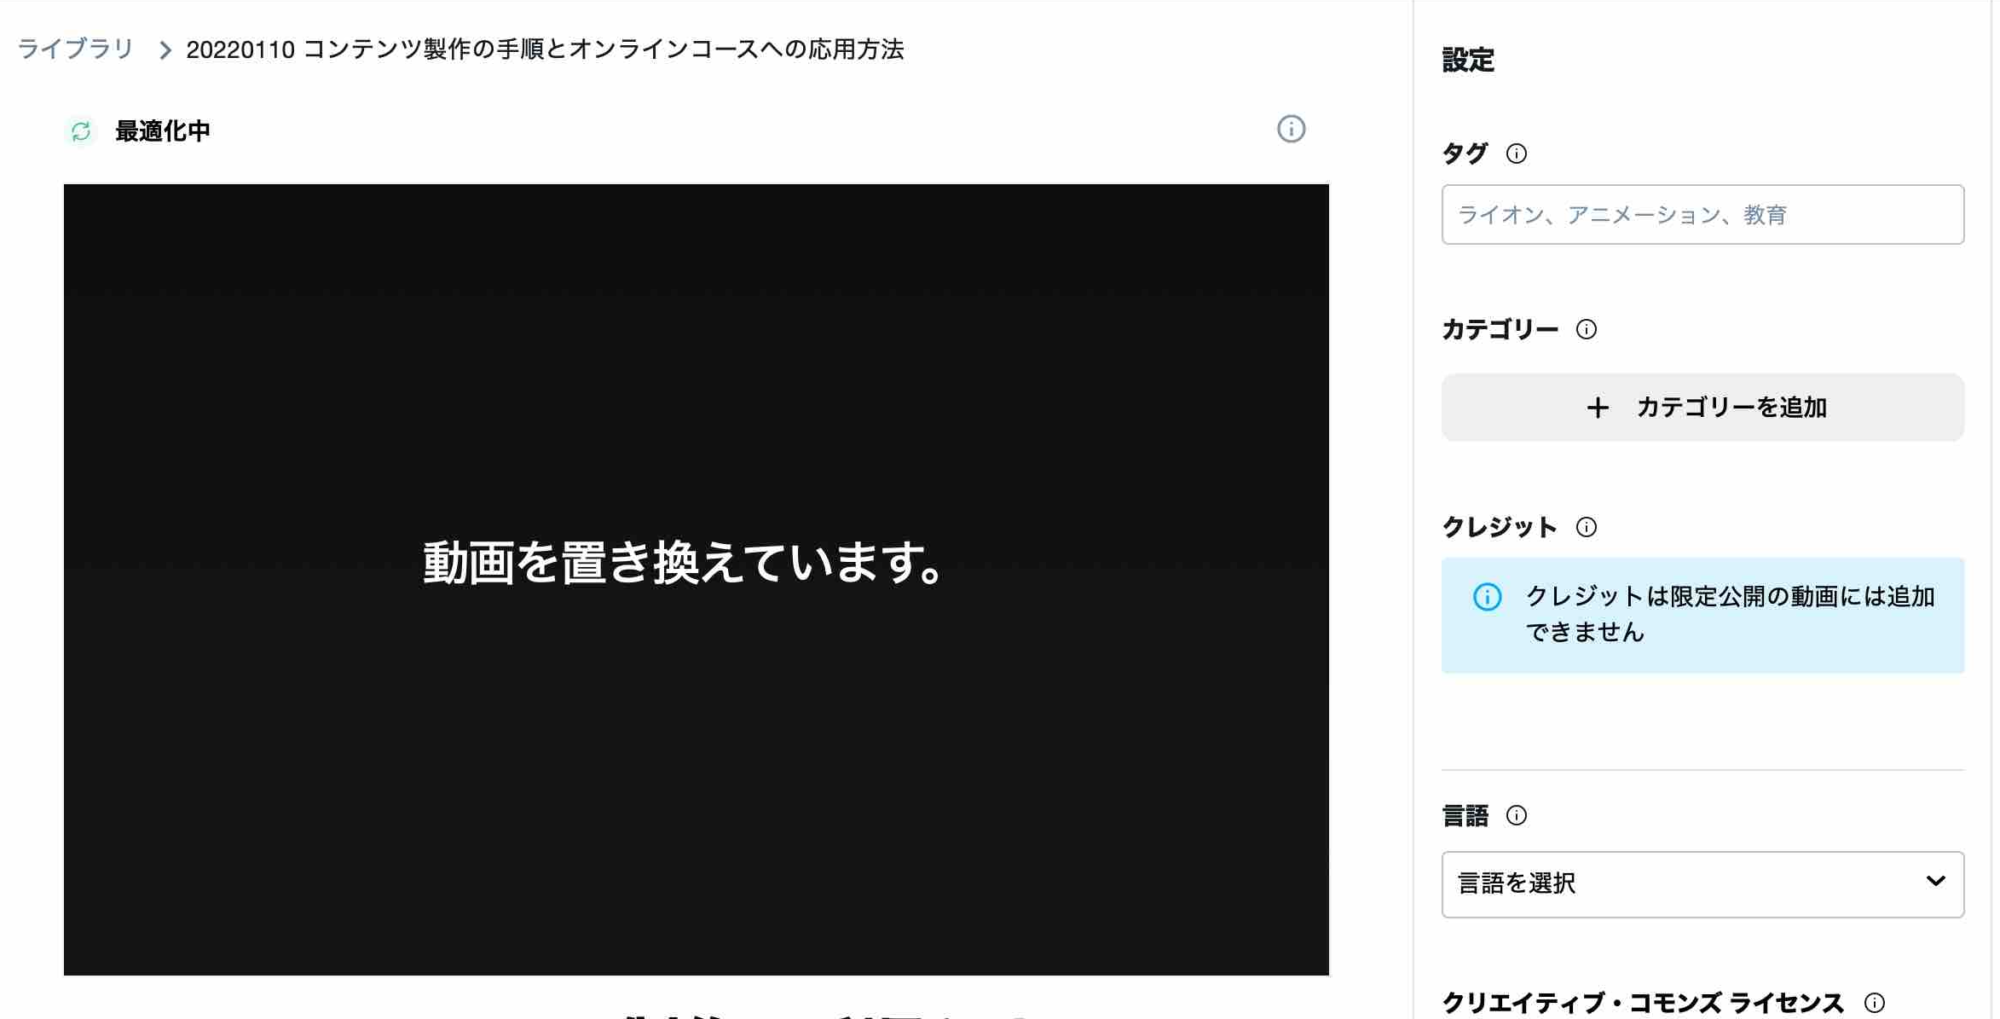Click the info icon next to 言語
This screenshot has width=2000, height=1019.
tap(1516, 815)
